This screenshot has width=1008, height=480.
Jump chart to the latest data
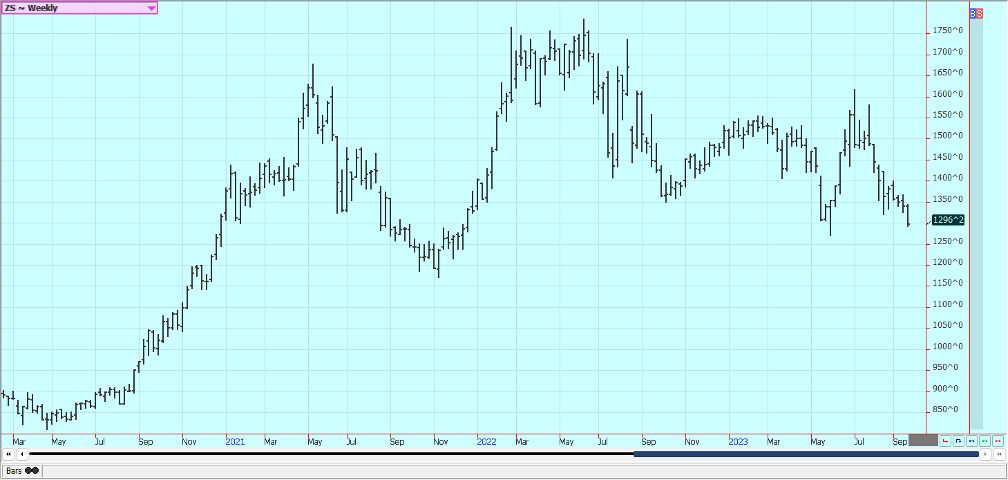click(x=998, y=454)
